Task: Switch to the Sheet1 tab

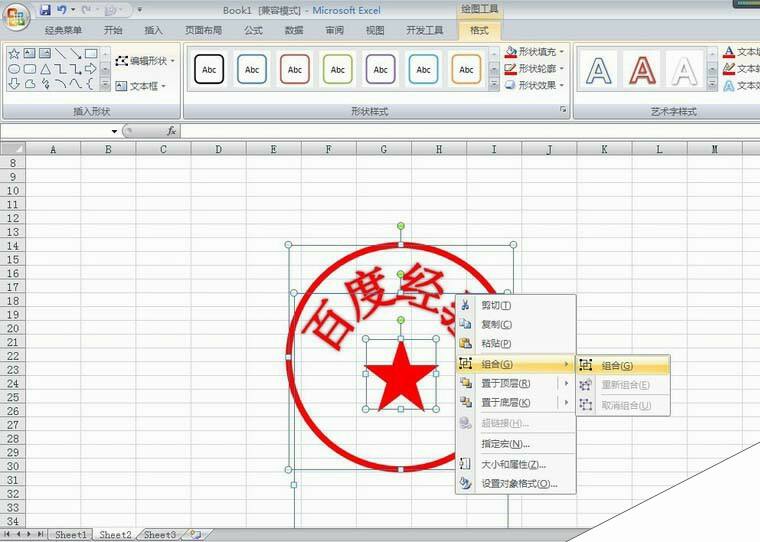Action: point(71,534)
